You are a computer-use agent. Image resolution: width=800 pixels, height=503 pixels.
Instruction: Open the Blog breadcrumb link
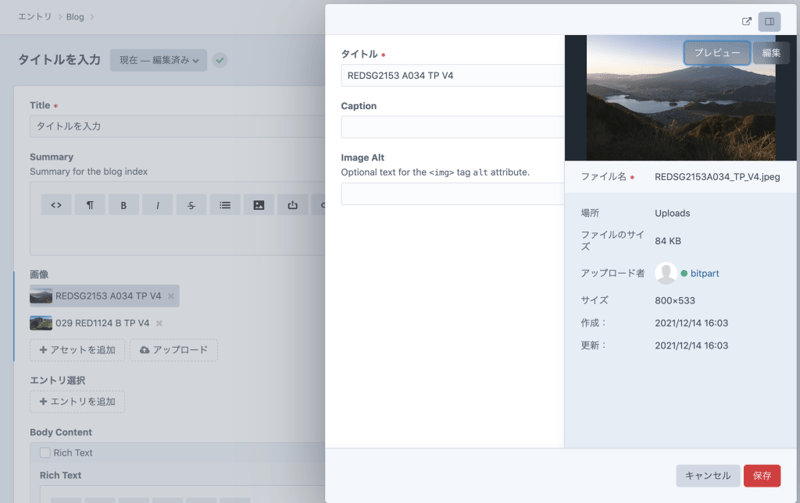pos(75,17)
